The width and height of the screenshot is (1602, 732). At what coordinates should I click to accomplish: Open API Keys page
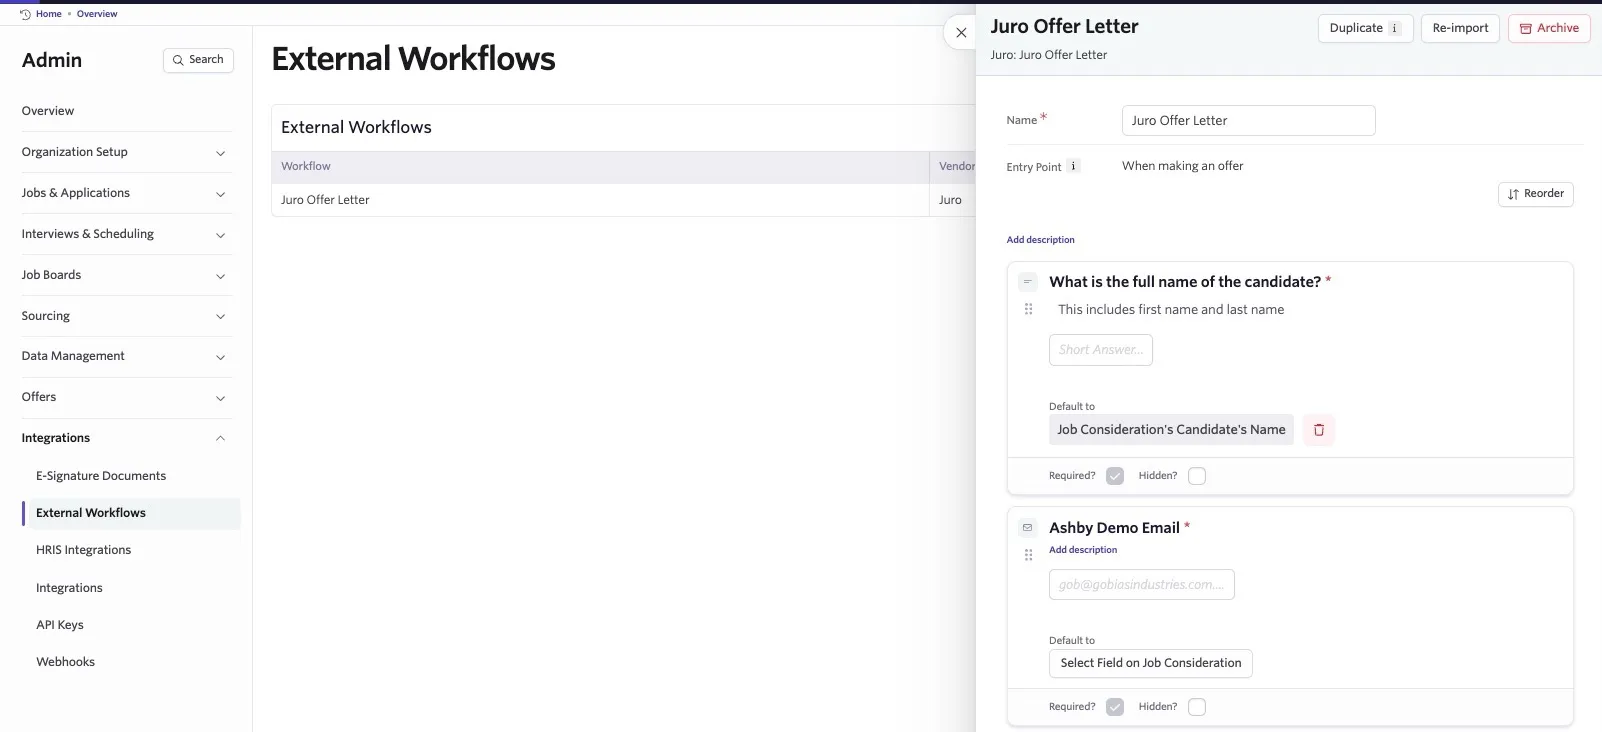pyautogui.click(x=60, y=625)
